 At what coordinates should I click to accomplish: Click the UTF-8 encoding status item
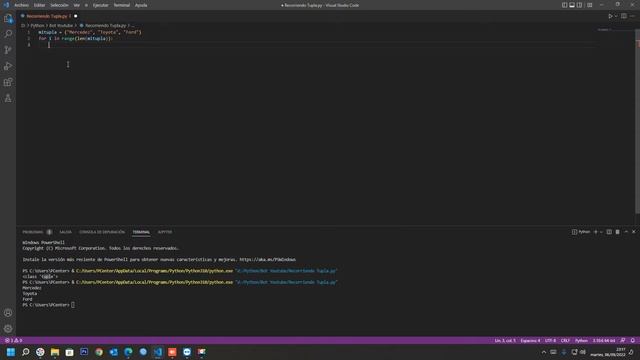[x=550, y=340]
